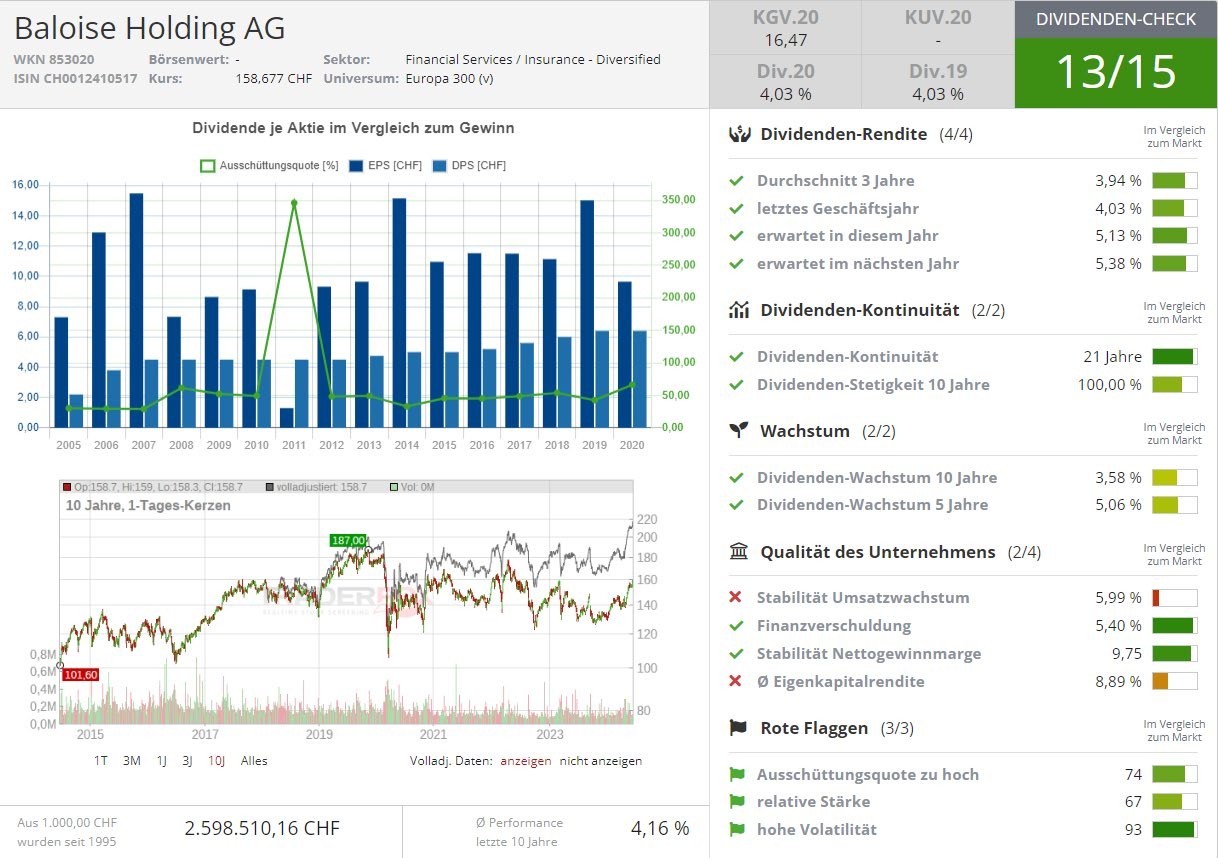Click the 2.598.510,16 CHF amount
Screen dimensions: 1218x858
click(262, 828)
